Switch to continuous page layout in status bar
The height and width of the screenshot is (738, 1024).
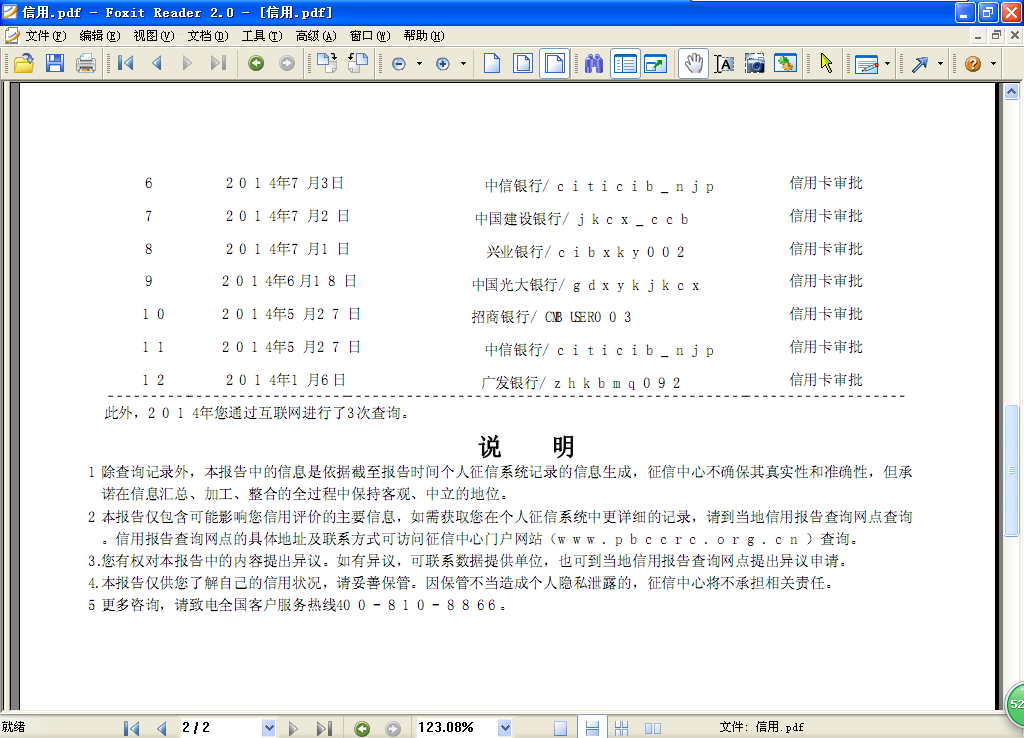coord(592,728)
